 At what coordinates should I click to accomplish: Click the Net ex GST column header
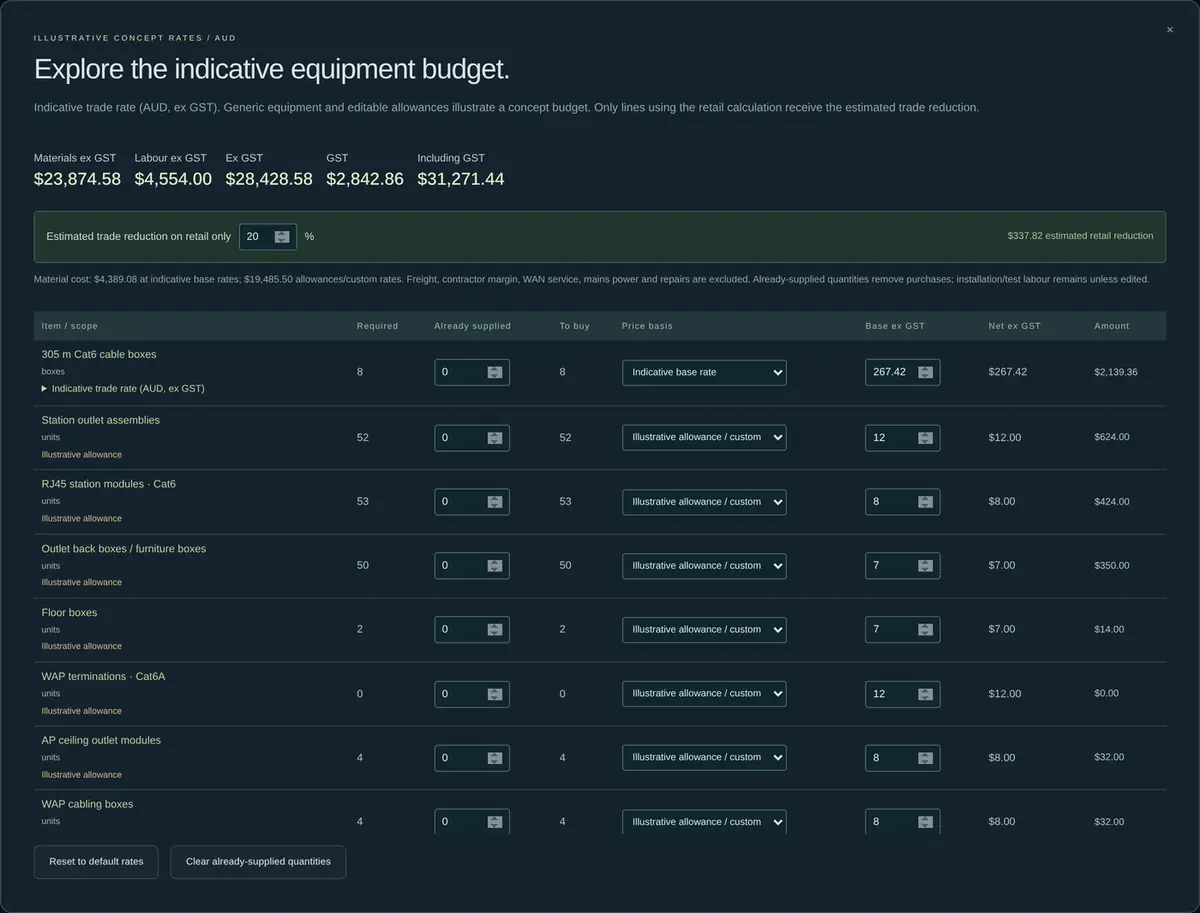click(x=1014, y=326)
